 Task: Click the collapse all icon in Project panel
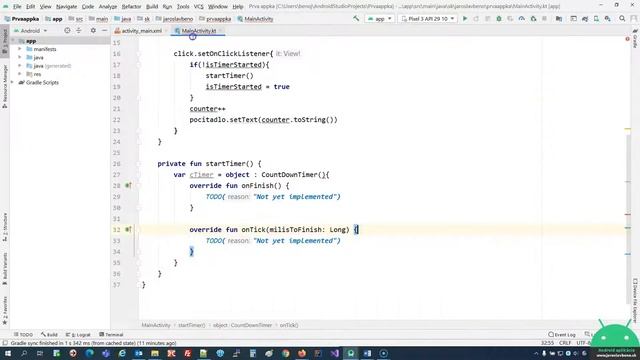(x=79, y=31)
